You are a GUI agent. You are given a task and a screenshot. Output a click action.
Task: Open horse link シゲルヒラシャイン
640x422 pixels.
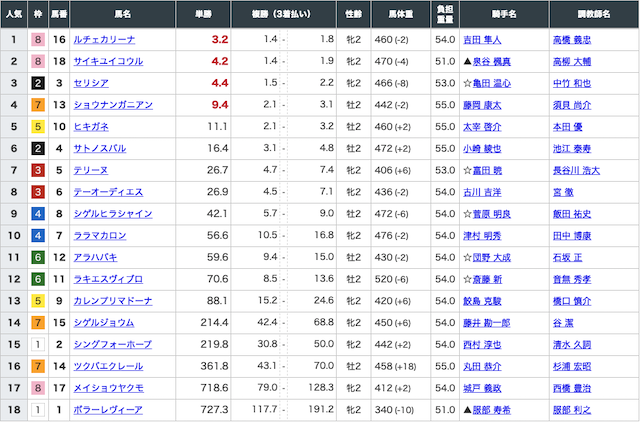tap(113, 214)
